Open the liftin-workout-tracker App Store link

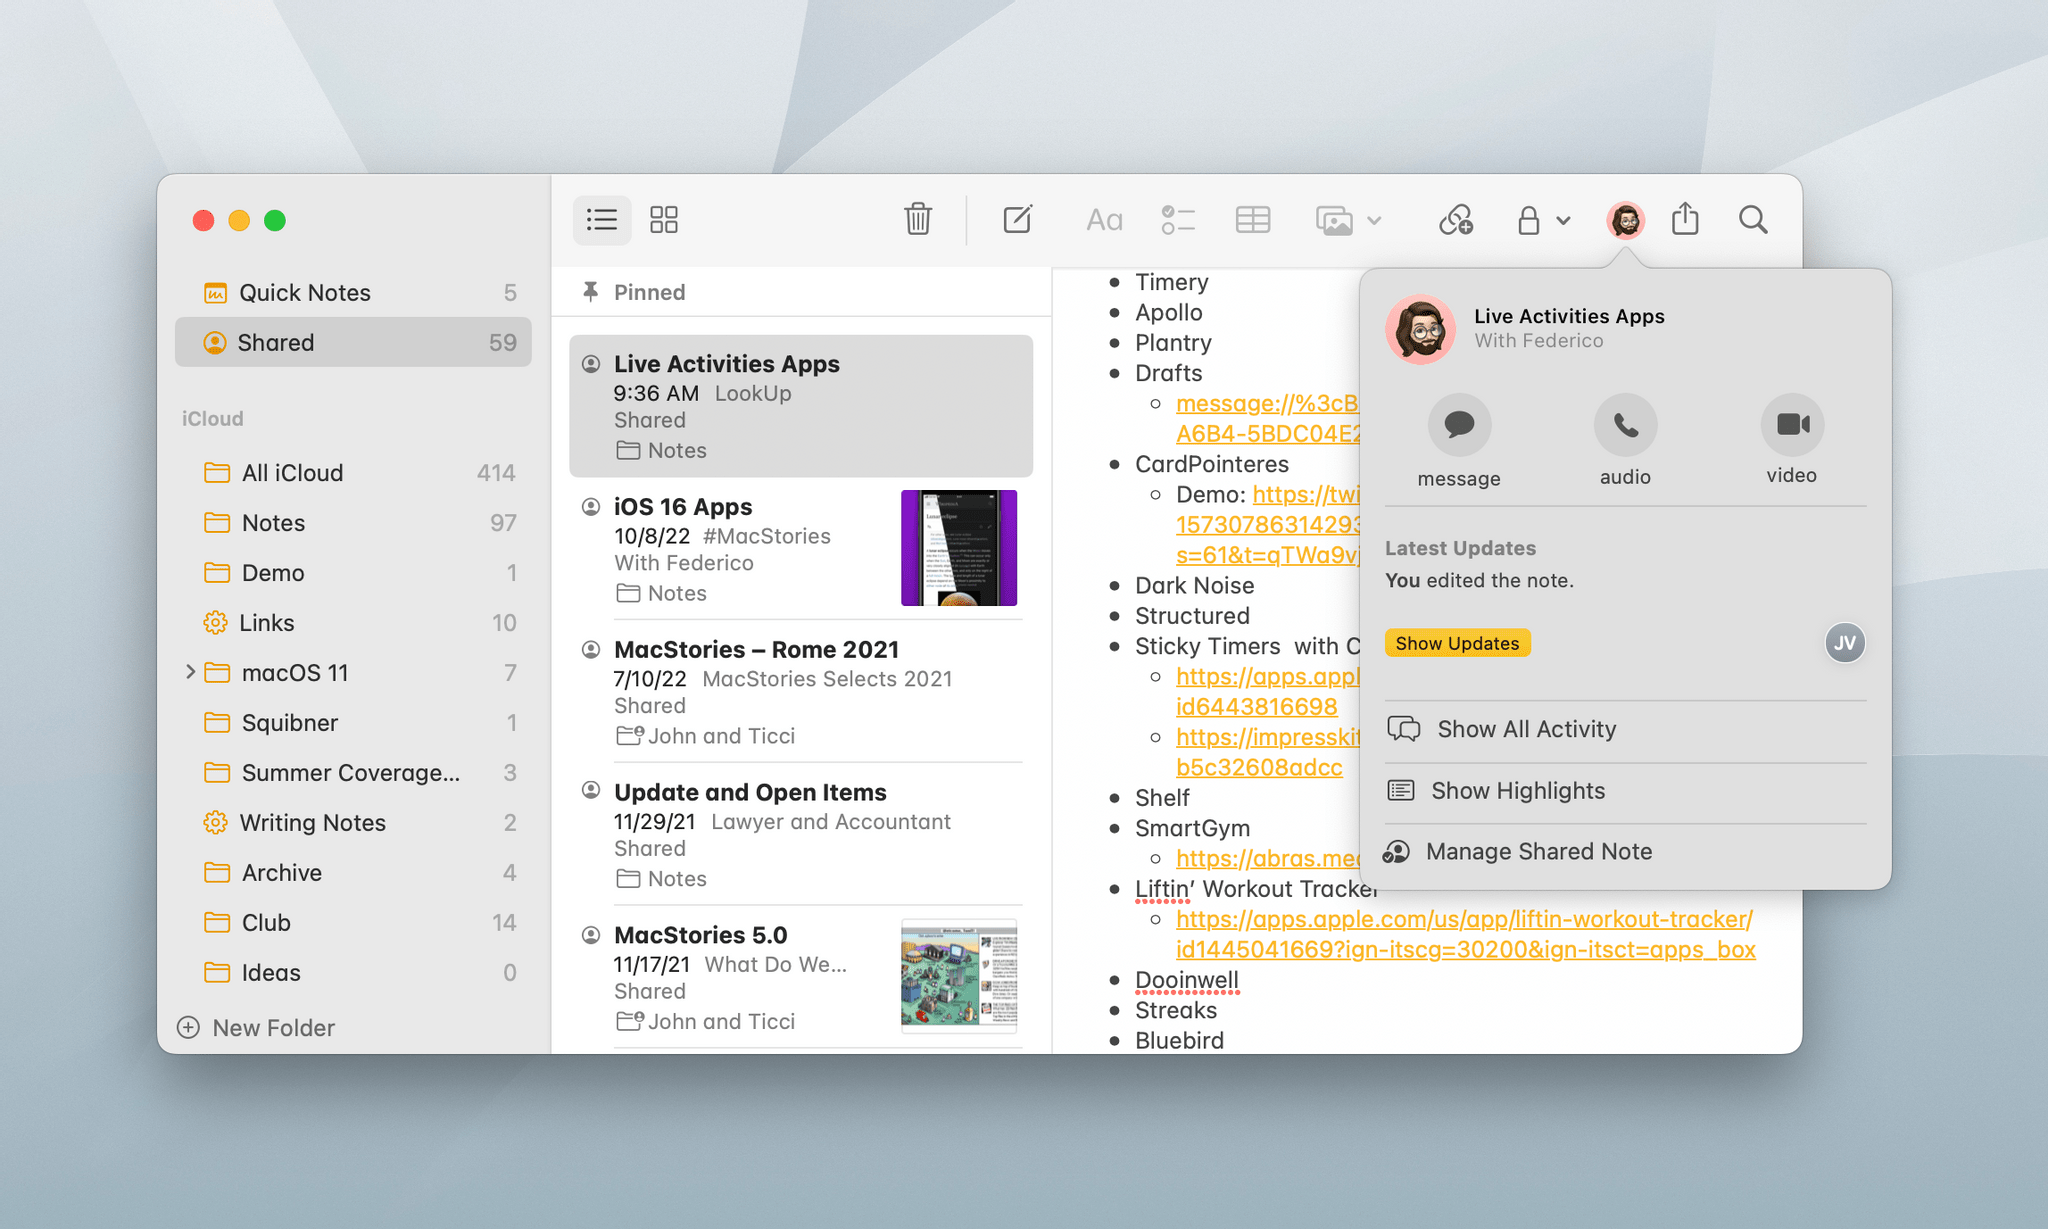pos(1465,934)
